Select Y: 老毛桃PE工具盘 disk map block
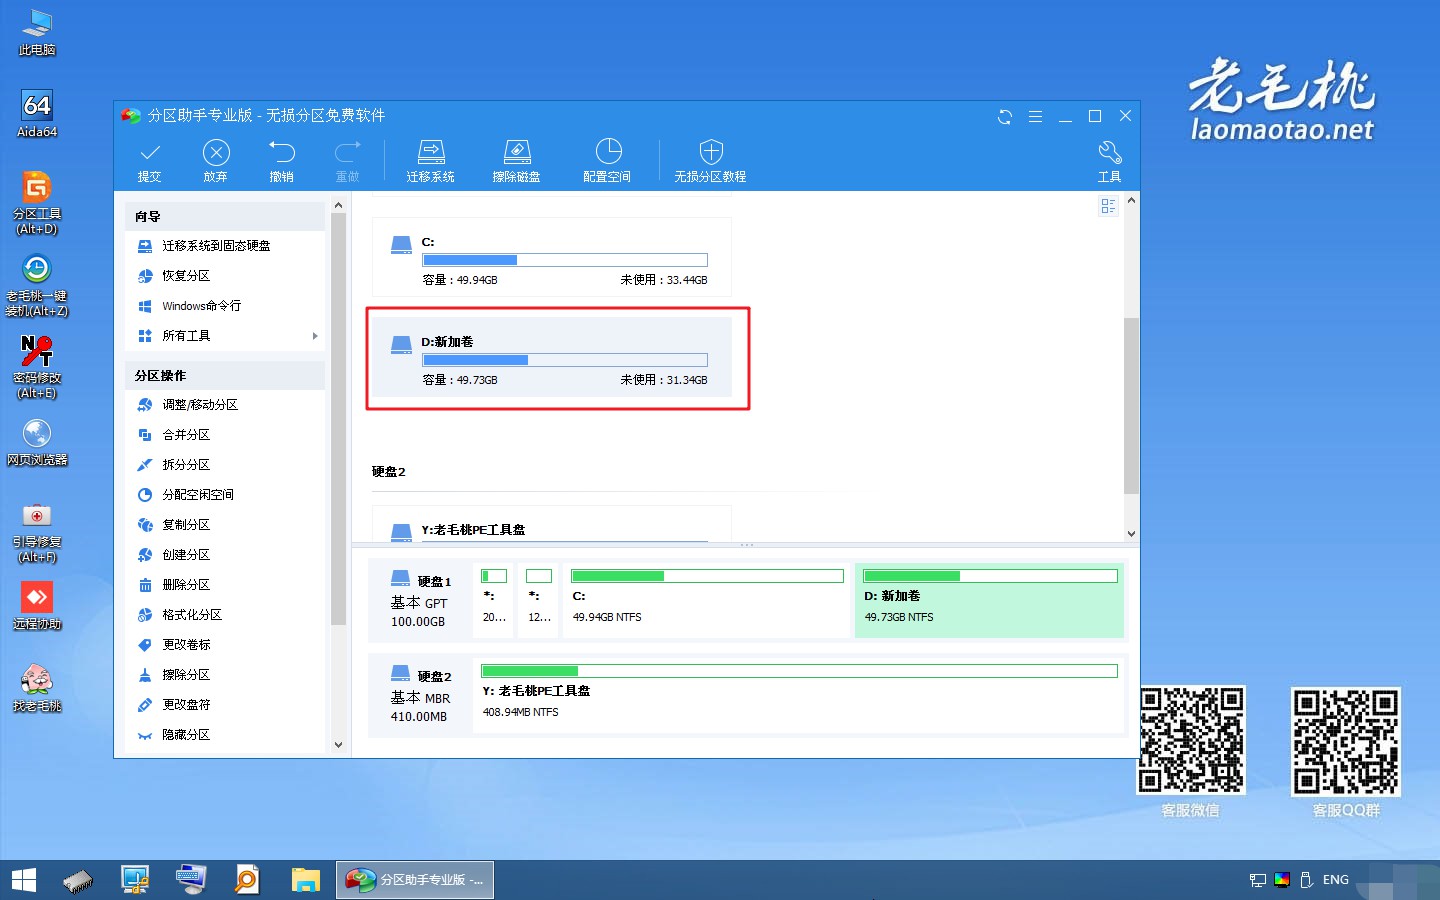This screenshot has height=900, width=1440. pyautogui.click(x=800, y=696)
